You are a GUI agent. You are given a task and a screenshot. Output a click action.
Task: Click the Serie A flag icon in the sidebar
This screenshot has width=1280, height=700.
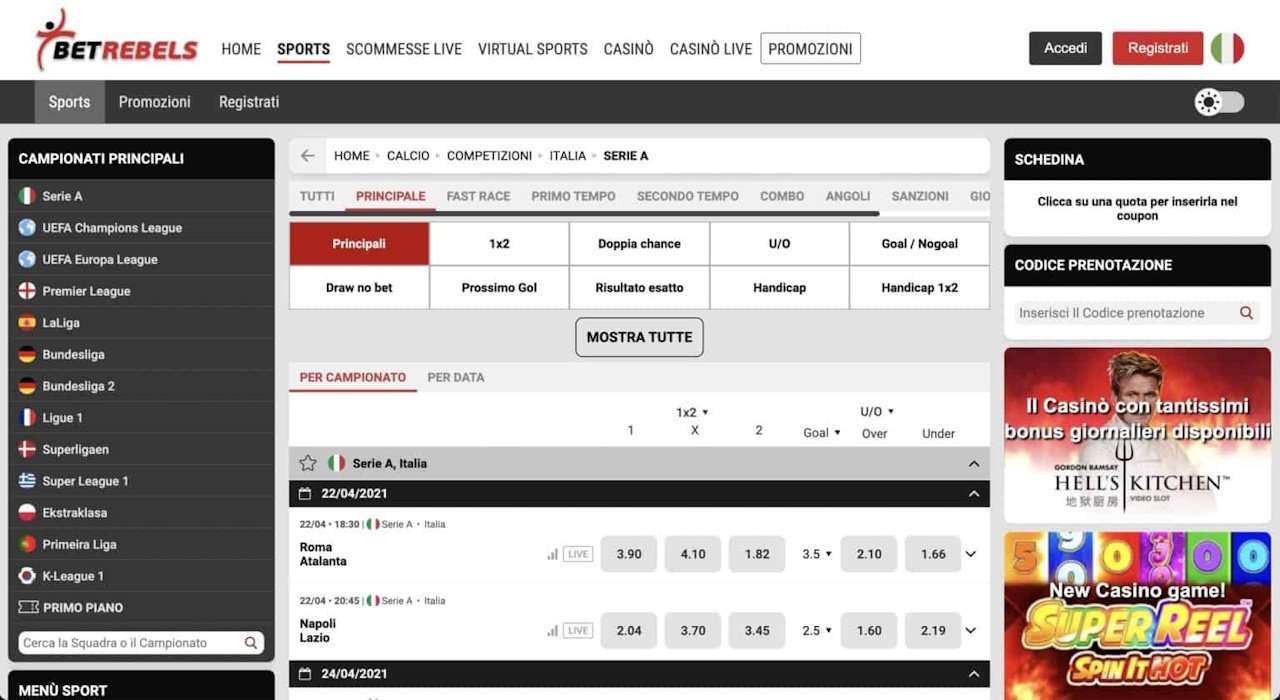(27, 196)
